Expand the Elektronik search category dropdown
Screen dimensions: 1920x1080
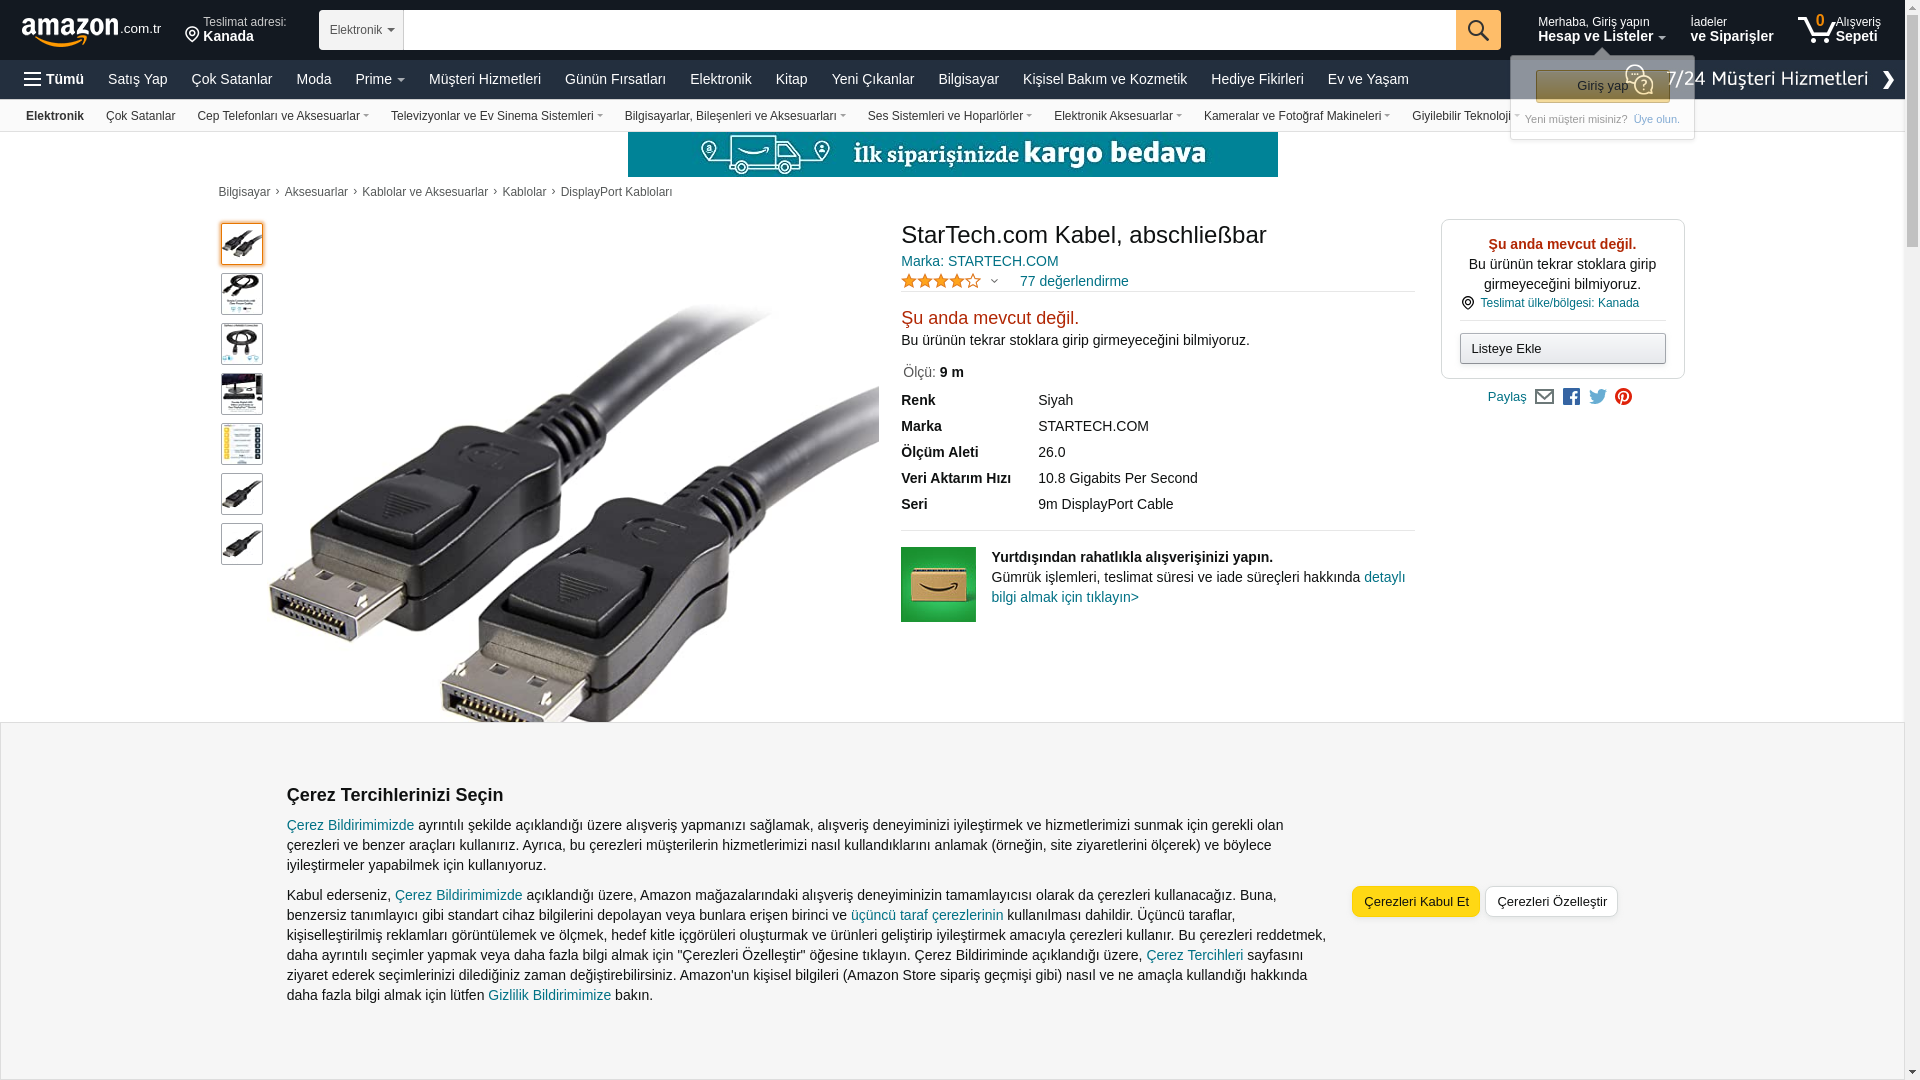[x=361, y=30]
